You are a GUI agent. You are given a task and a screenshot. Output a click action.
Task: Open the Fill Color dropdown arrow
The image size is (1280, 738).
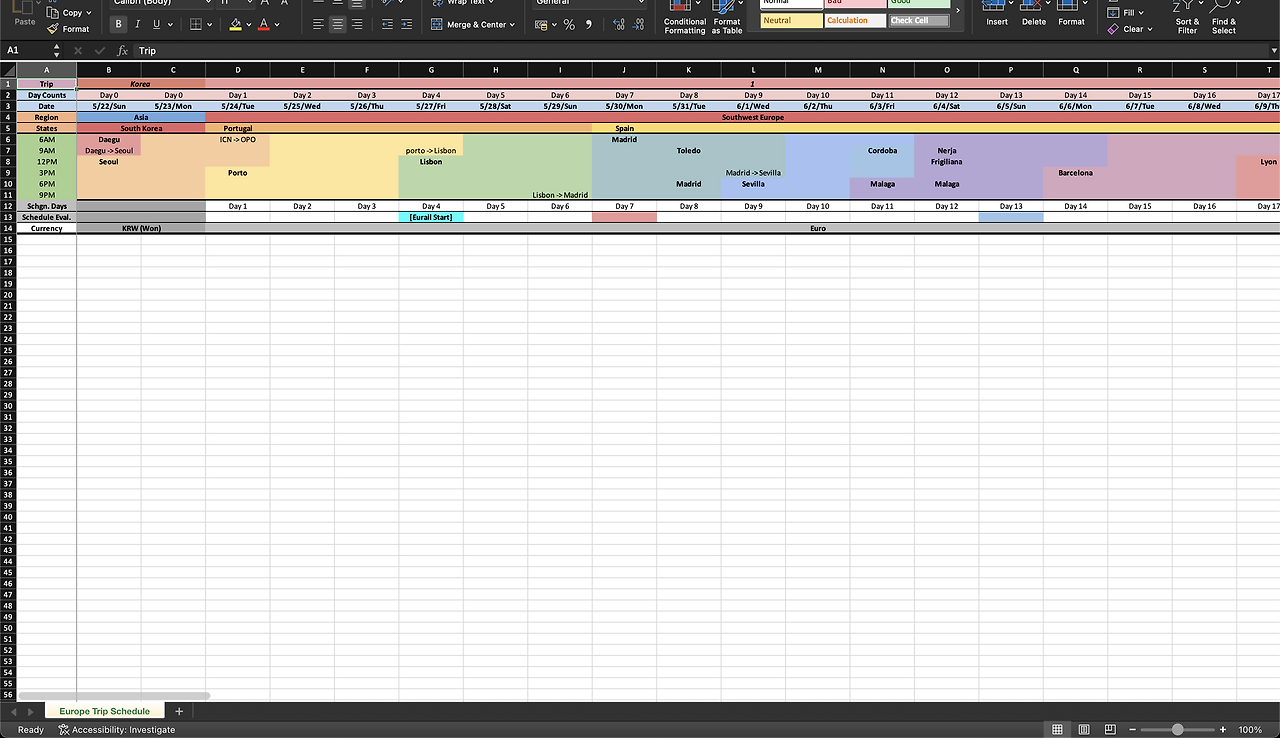pyautogui.click(x=248, y=23)
